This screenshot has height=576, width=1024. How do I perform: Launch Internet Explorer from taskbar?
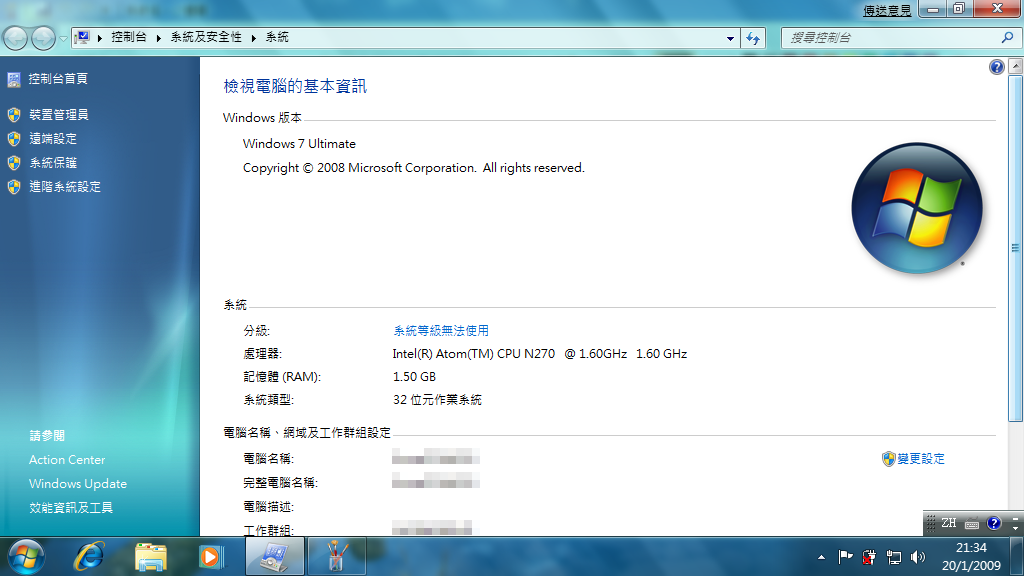(89, 557)
